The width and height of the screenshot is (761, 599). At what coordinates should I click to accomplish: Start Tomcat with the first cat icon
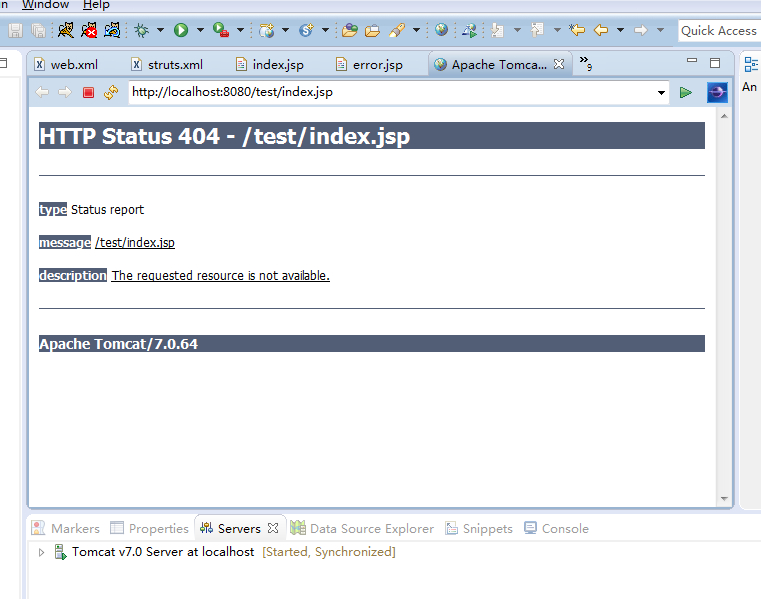click(66, 30)
